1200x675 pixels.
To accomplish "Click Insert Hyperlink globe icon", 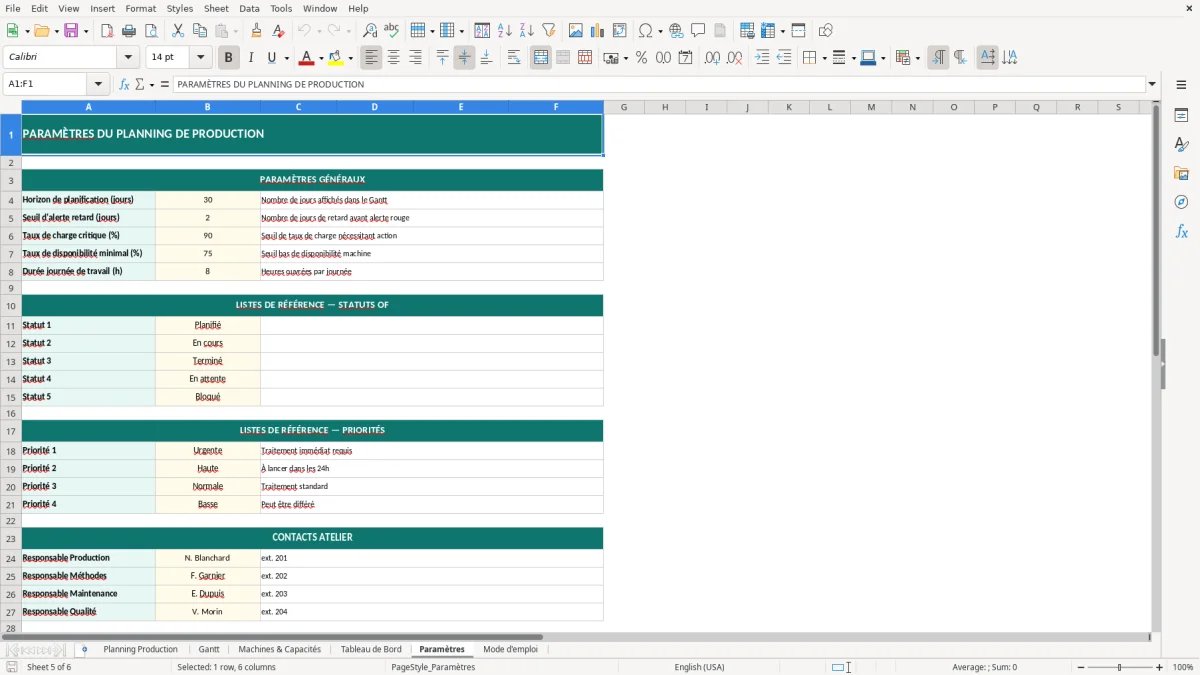I will (677, 31).
